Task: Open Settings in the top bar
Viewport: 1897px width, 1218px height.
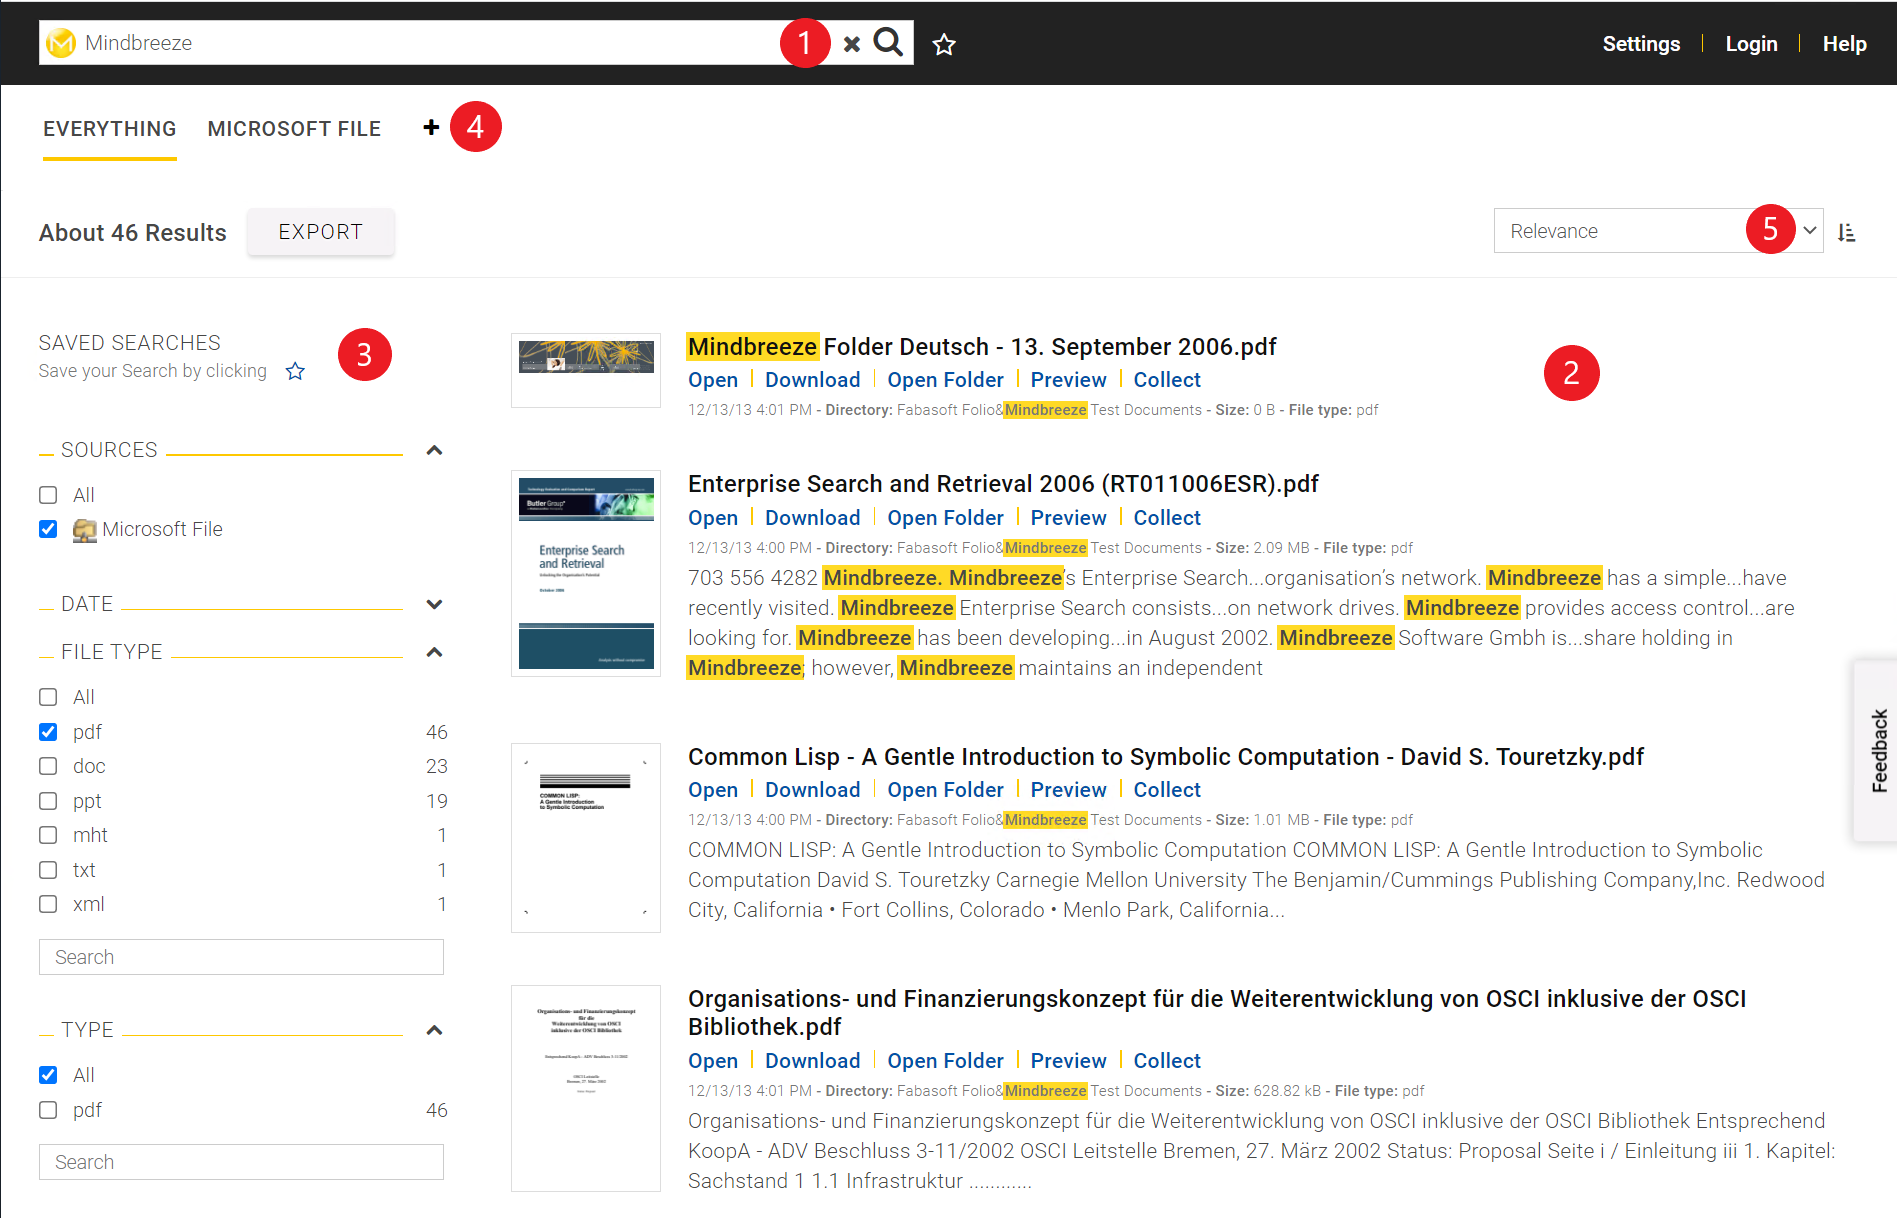Action: 1640,44
